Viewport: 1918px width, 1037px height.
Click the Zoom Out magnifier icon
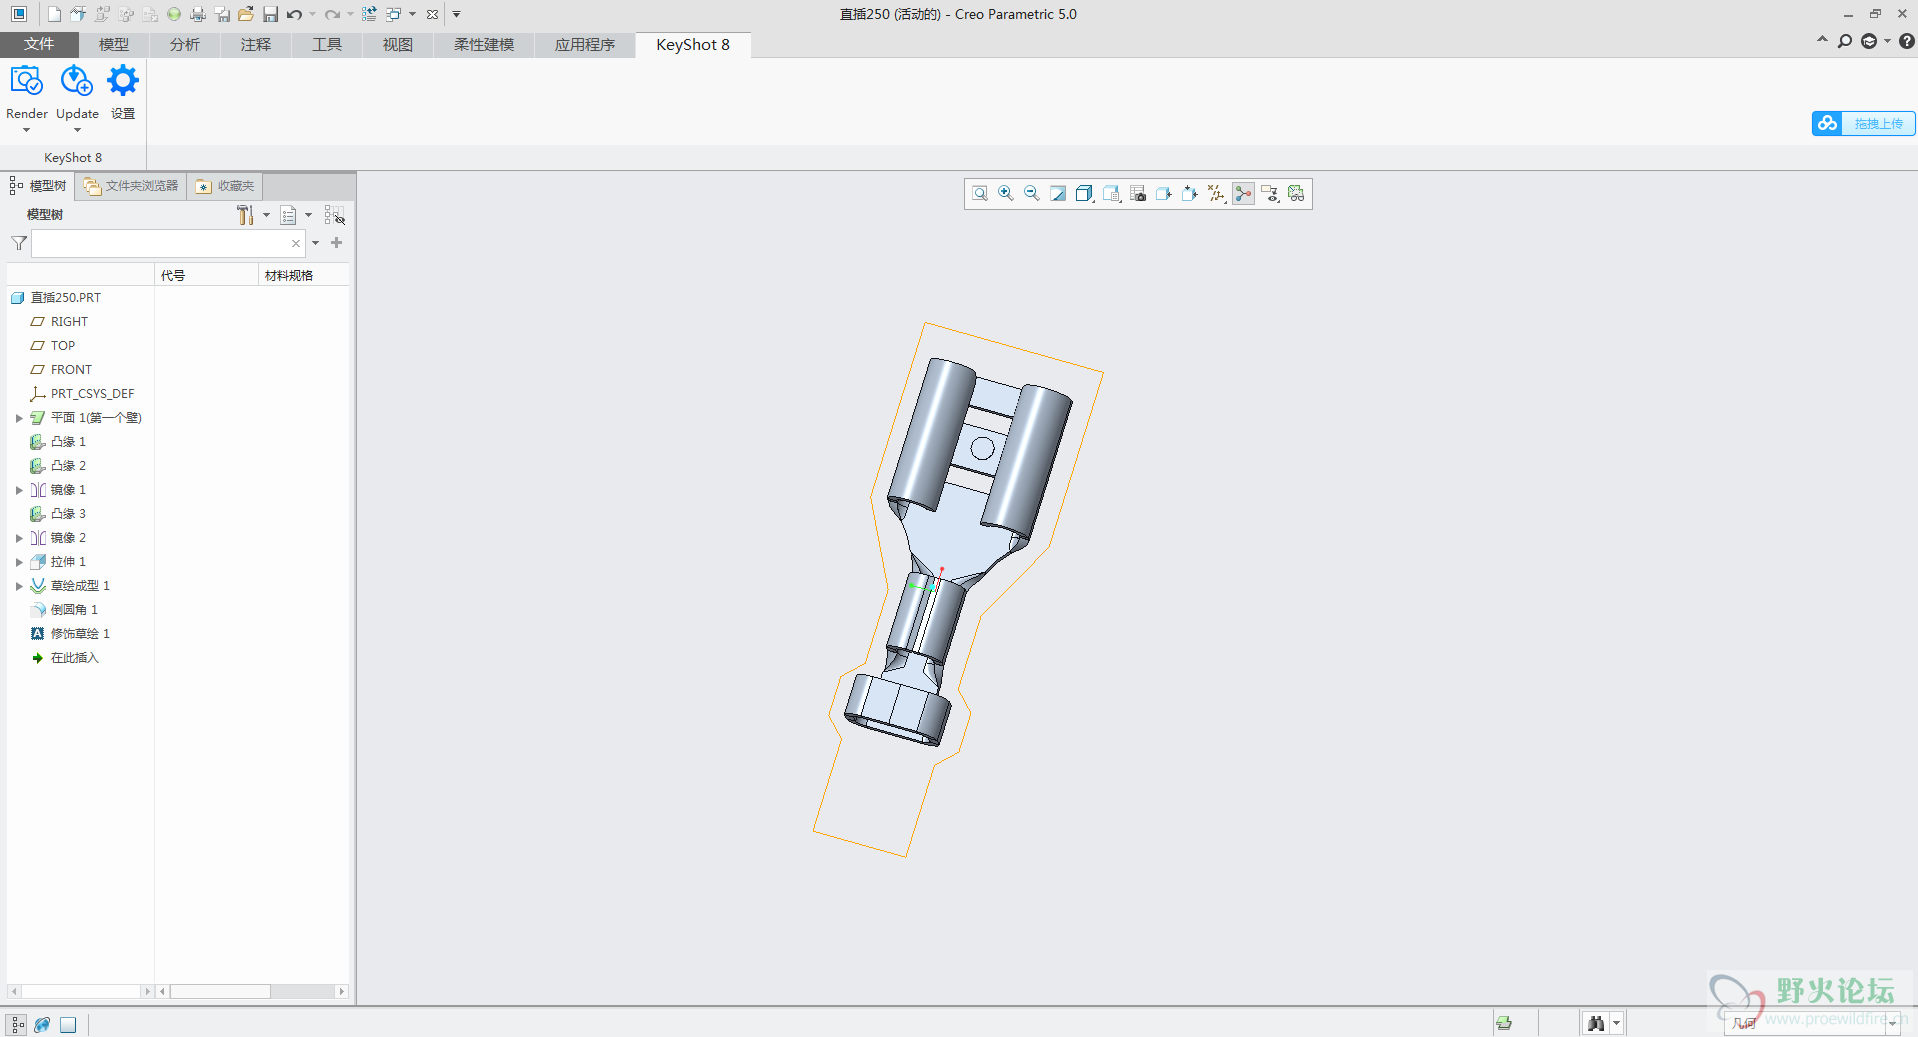pyautogui.click(x=1032, y=194)
